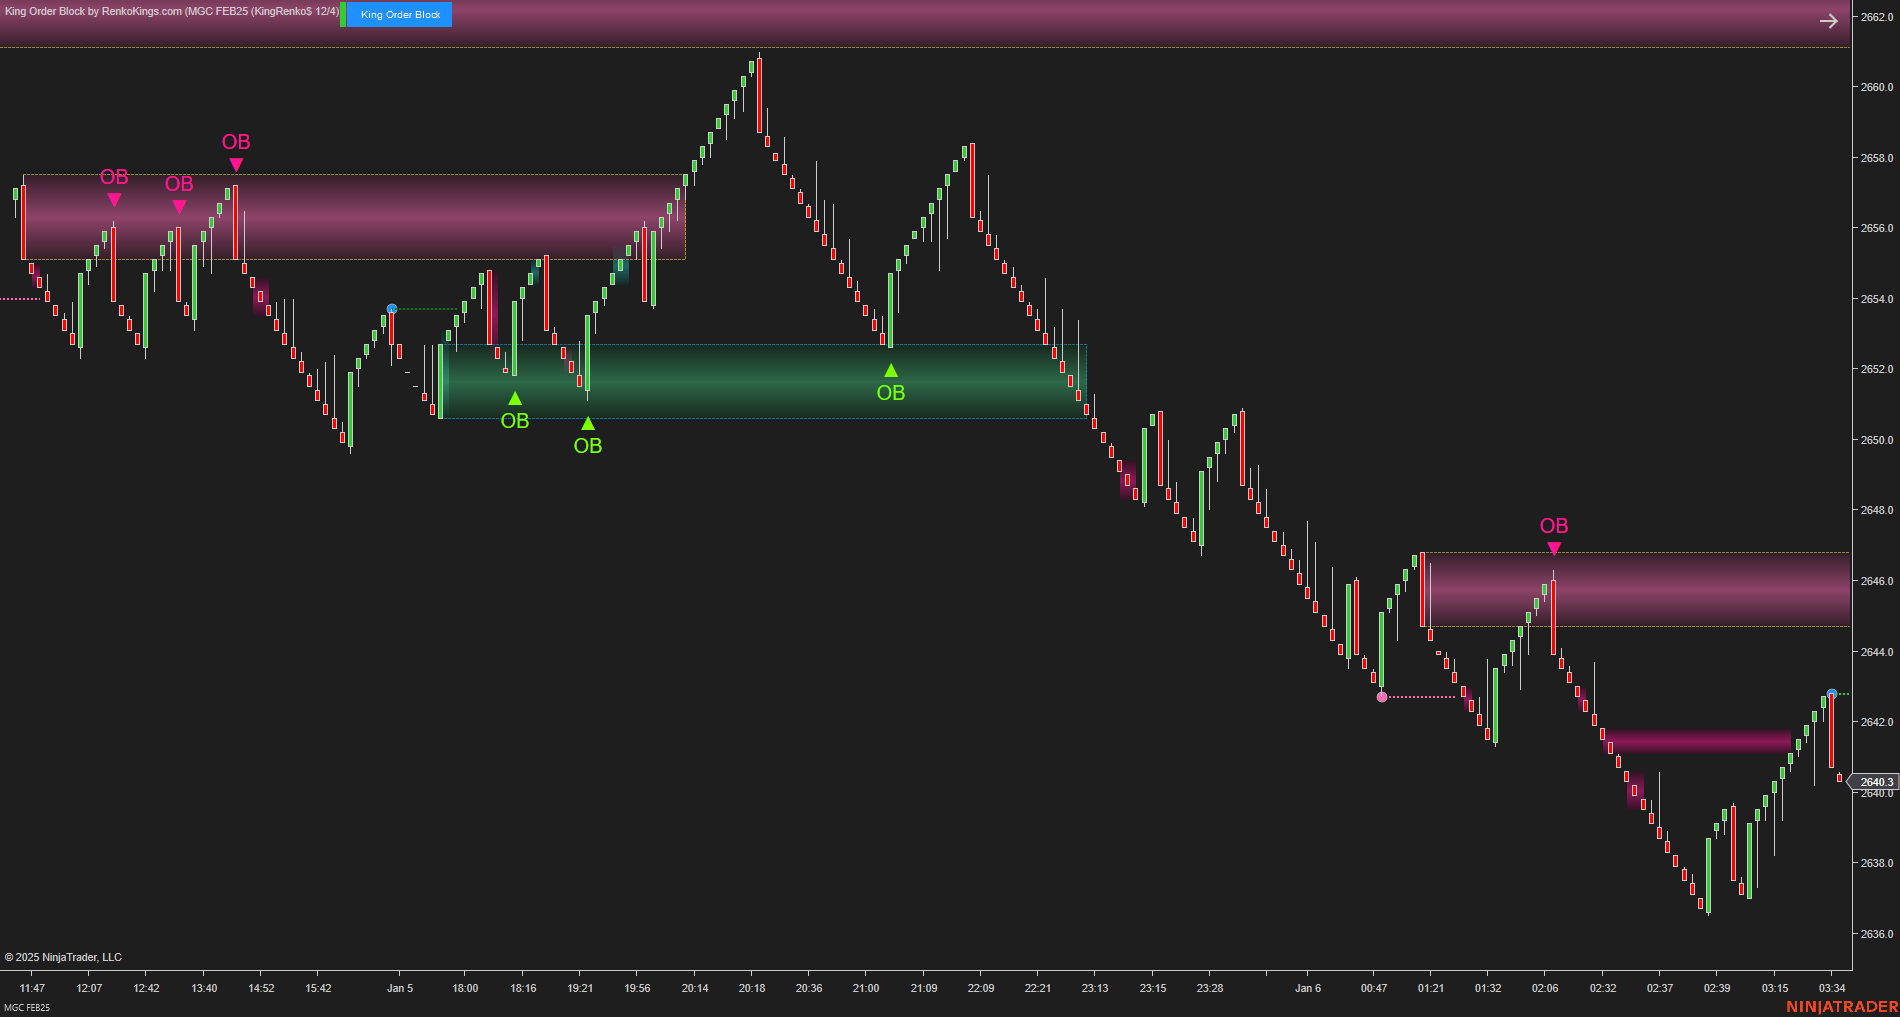Click the green OB arrow inside the green order block

[x=890, y=369]
